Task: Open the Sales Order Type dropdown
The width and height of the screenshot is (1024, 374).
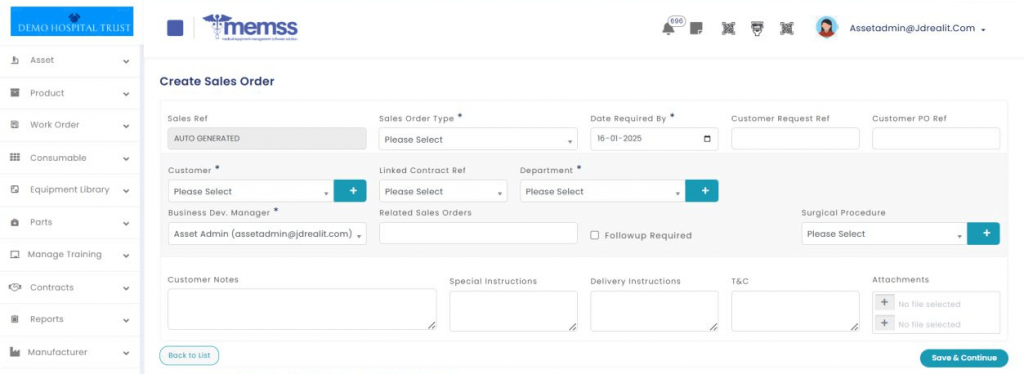Action: (478, 139)
